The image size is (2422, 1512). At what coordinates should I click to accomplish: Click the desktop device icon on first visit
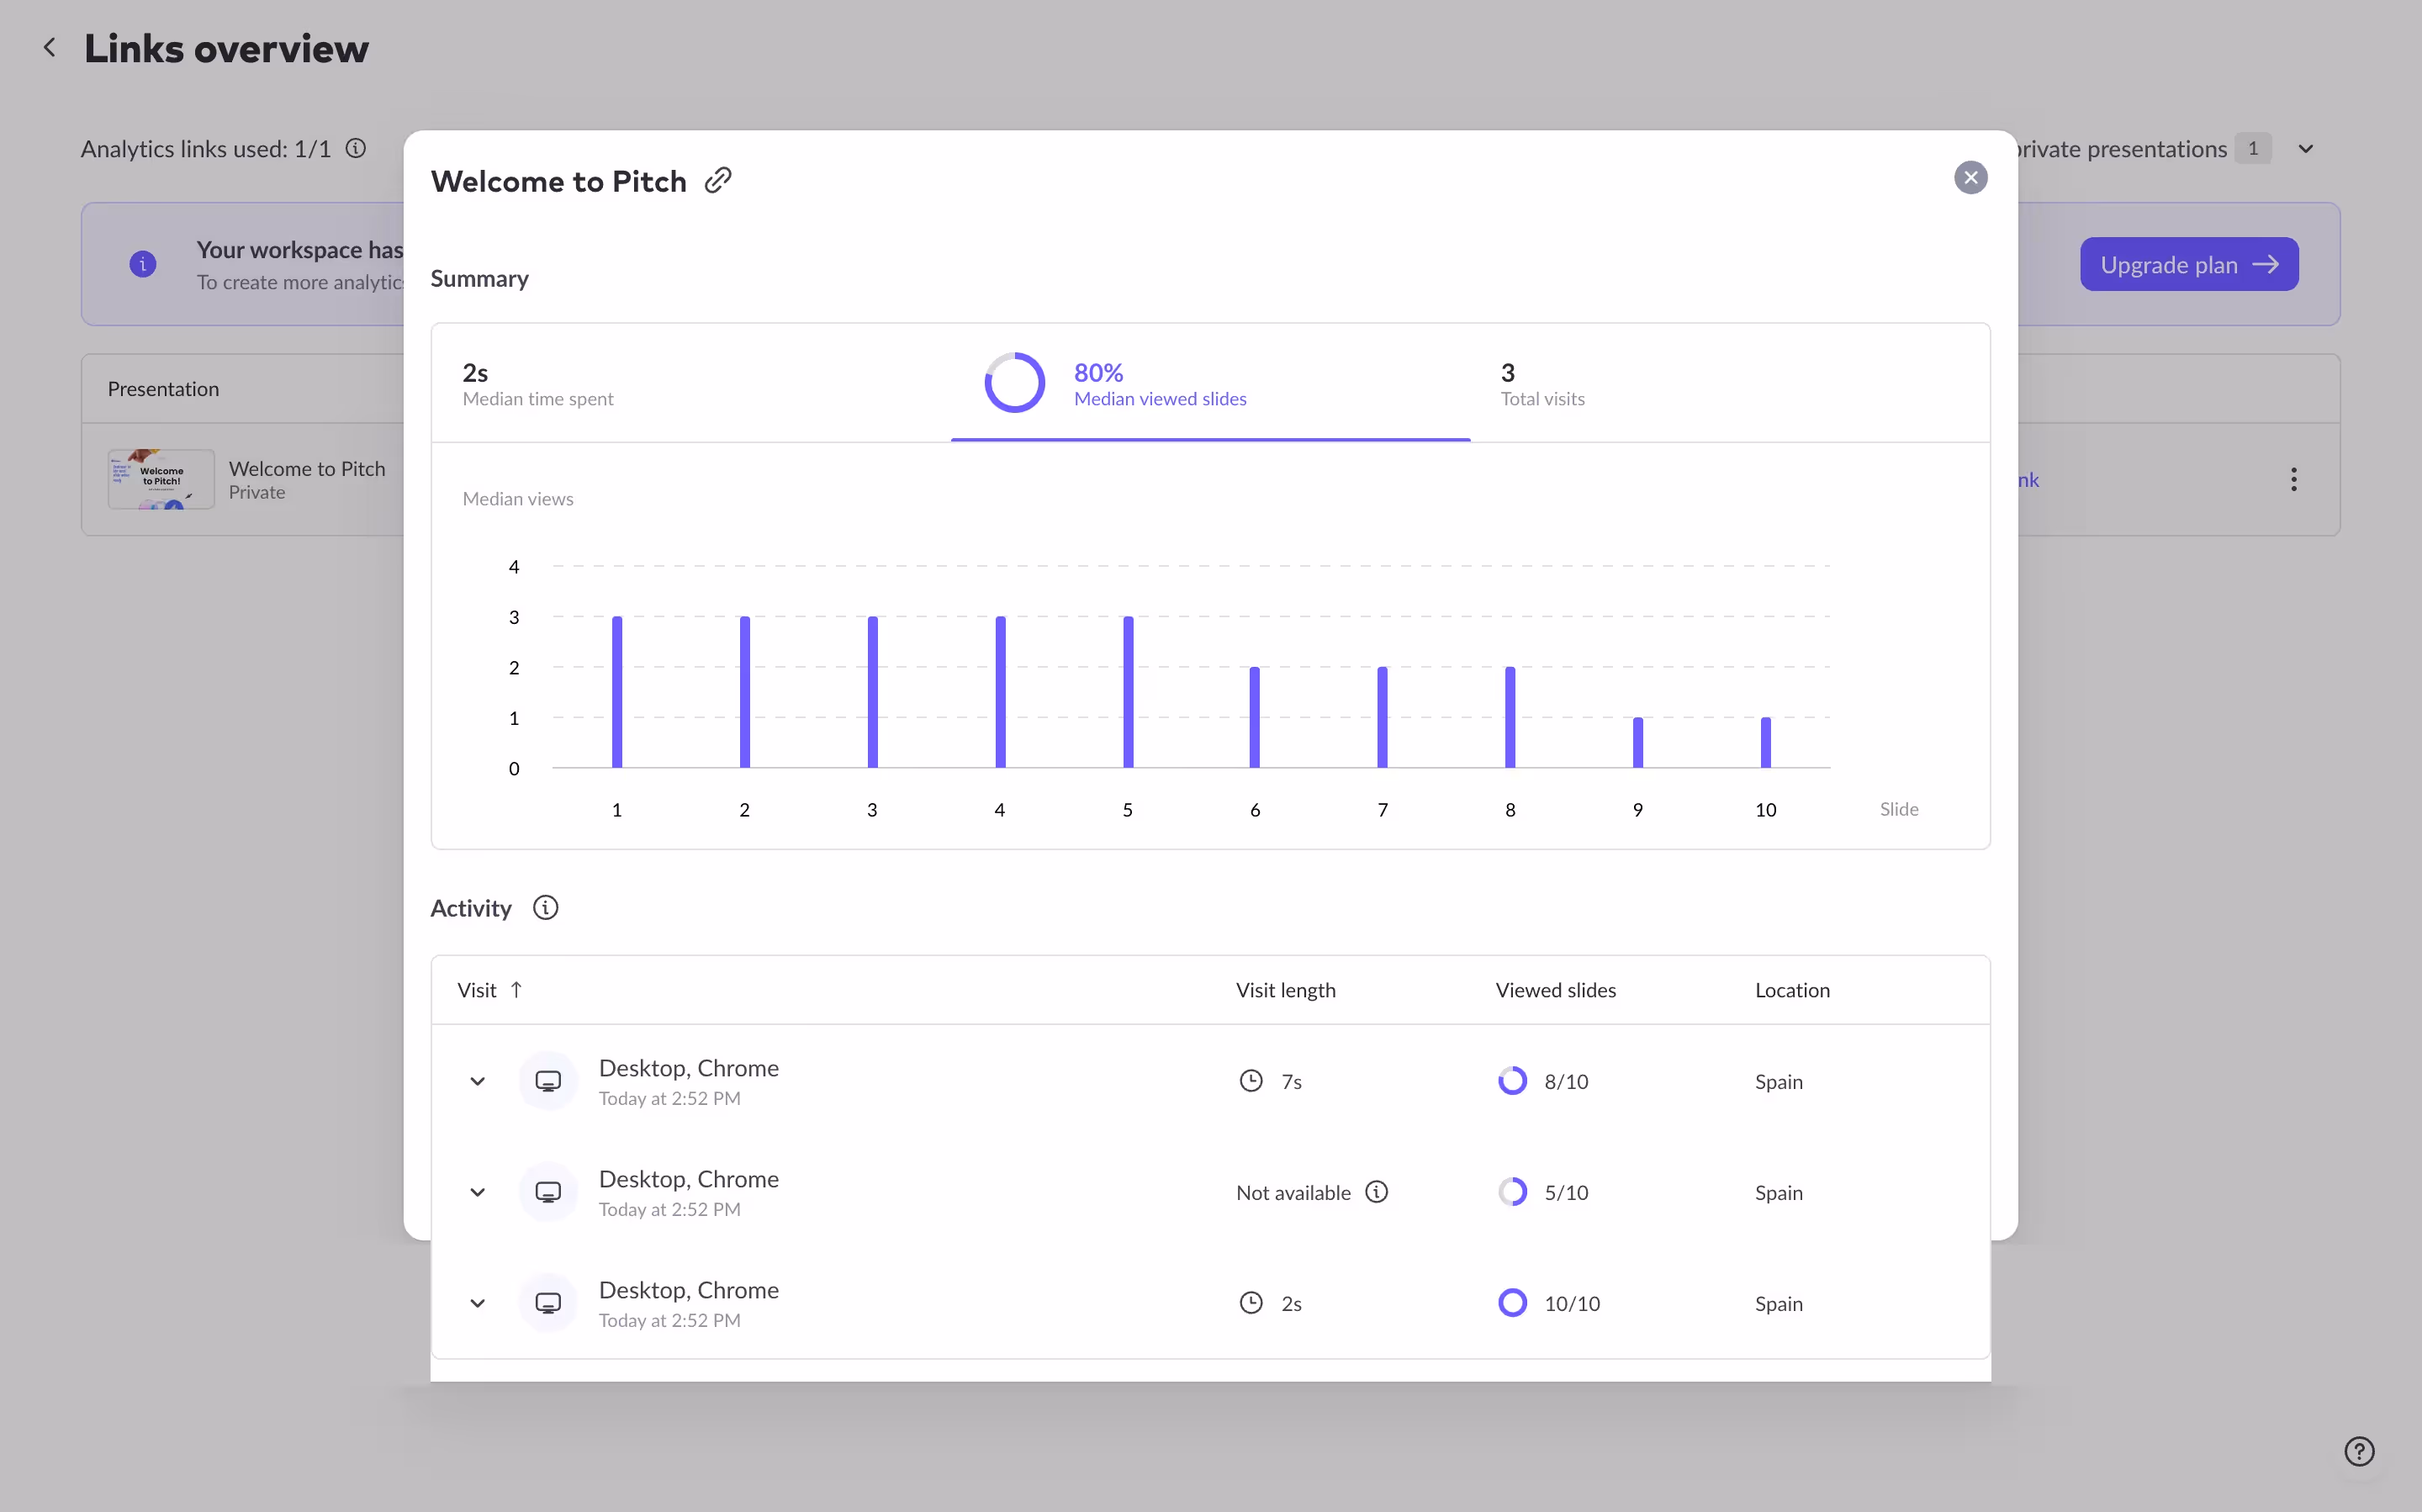click(548, 1080)
